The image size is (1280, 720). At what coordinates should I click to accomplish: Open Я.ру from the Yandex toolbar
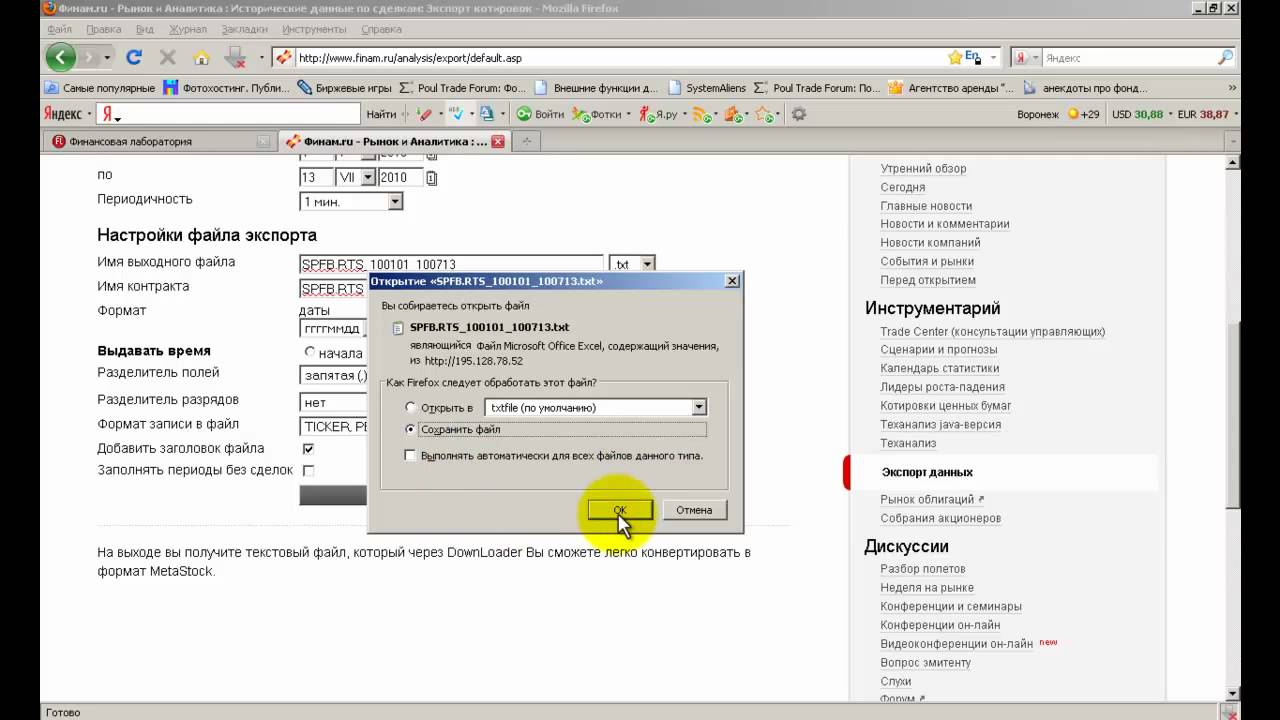(658, 114)
